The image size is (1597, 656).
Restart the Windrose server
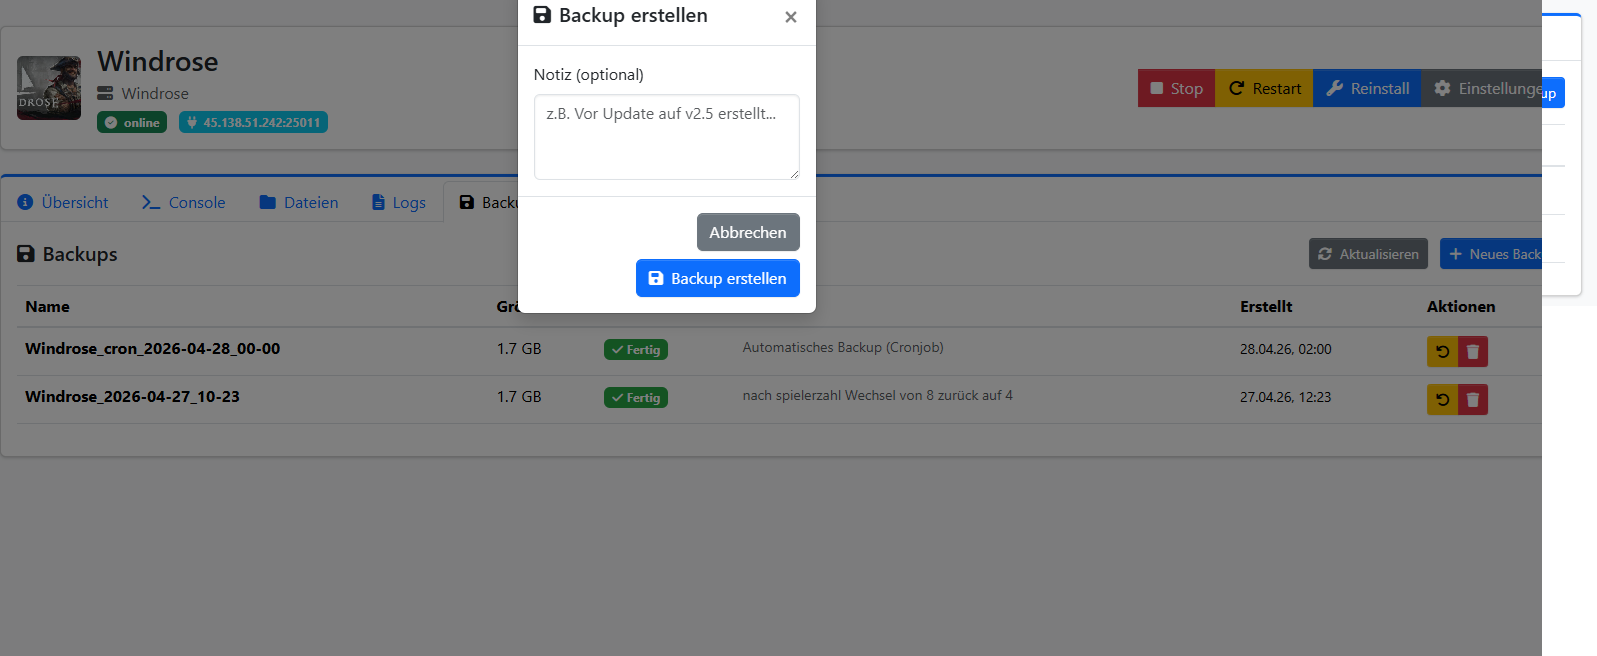(x=1264, y=88)
